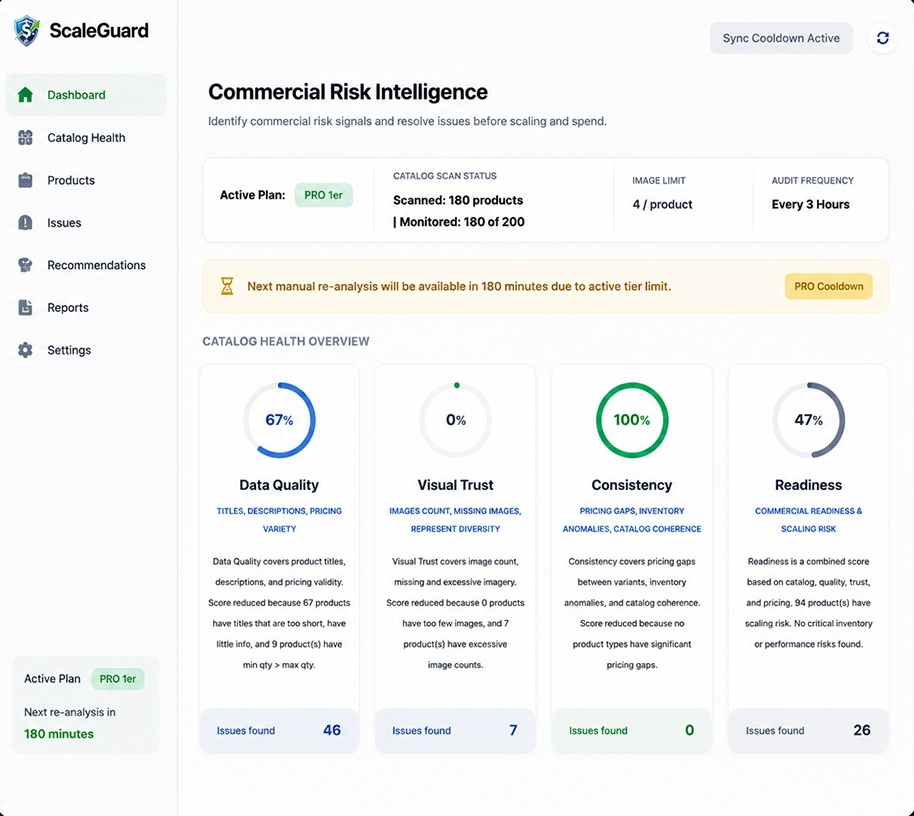Viewport: 914px width, 816px height.
Task: Click the hourglass icon in cooldown banner
Action: tap(227, 286)
